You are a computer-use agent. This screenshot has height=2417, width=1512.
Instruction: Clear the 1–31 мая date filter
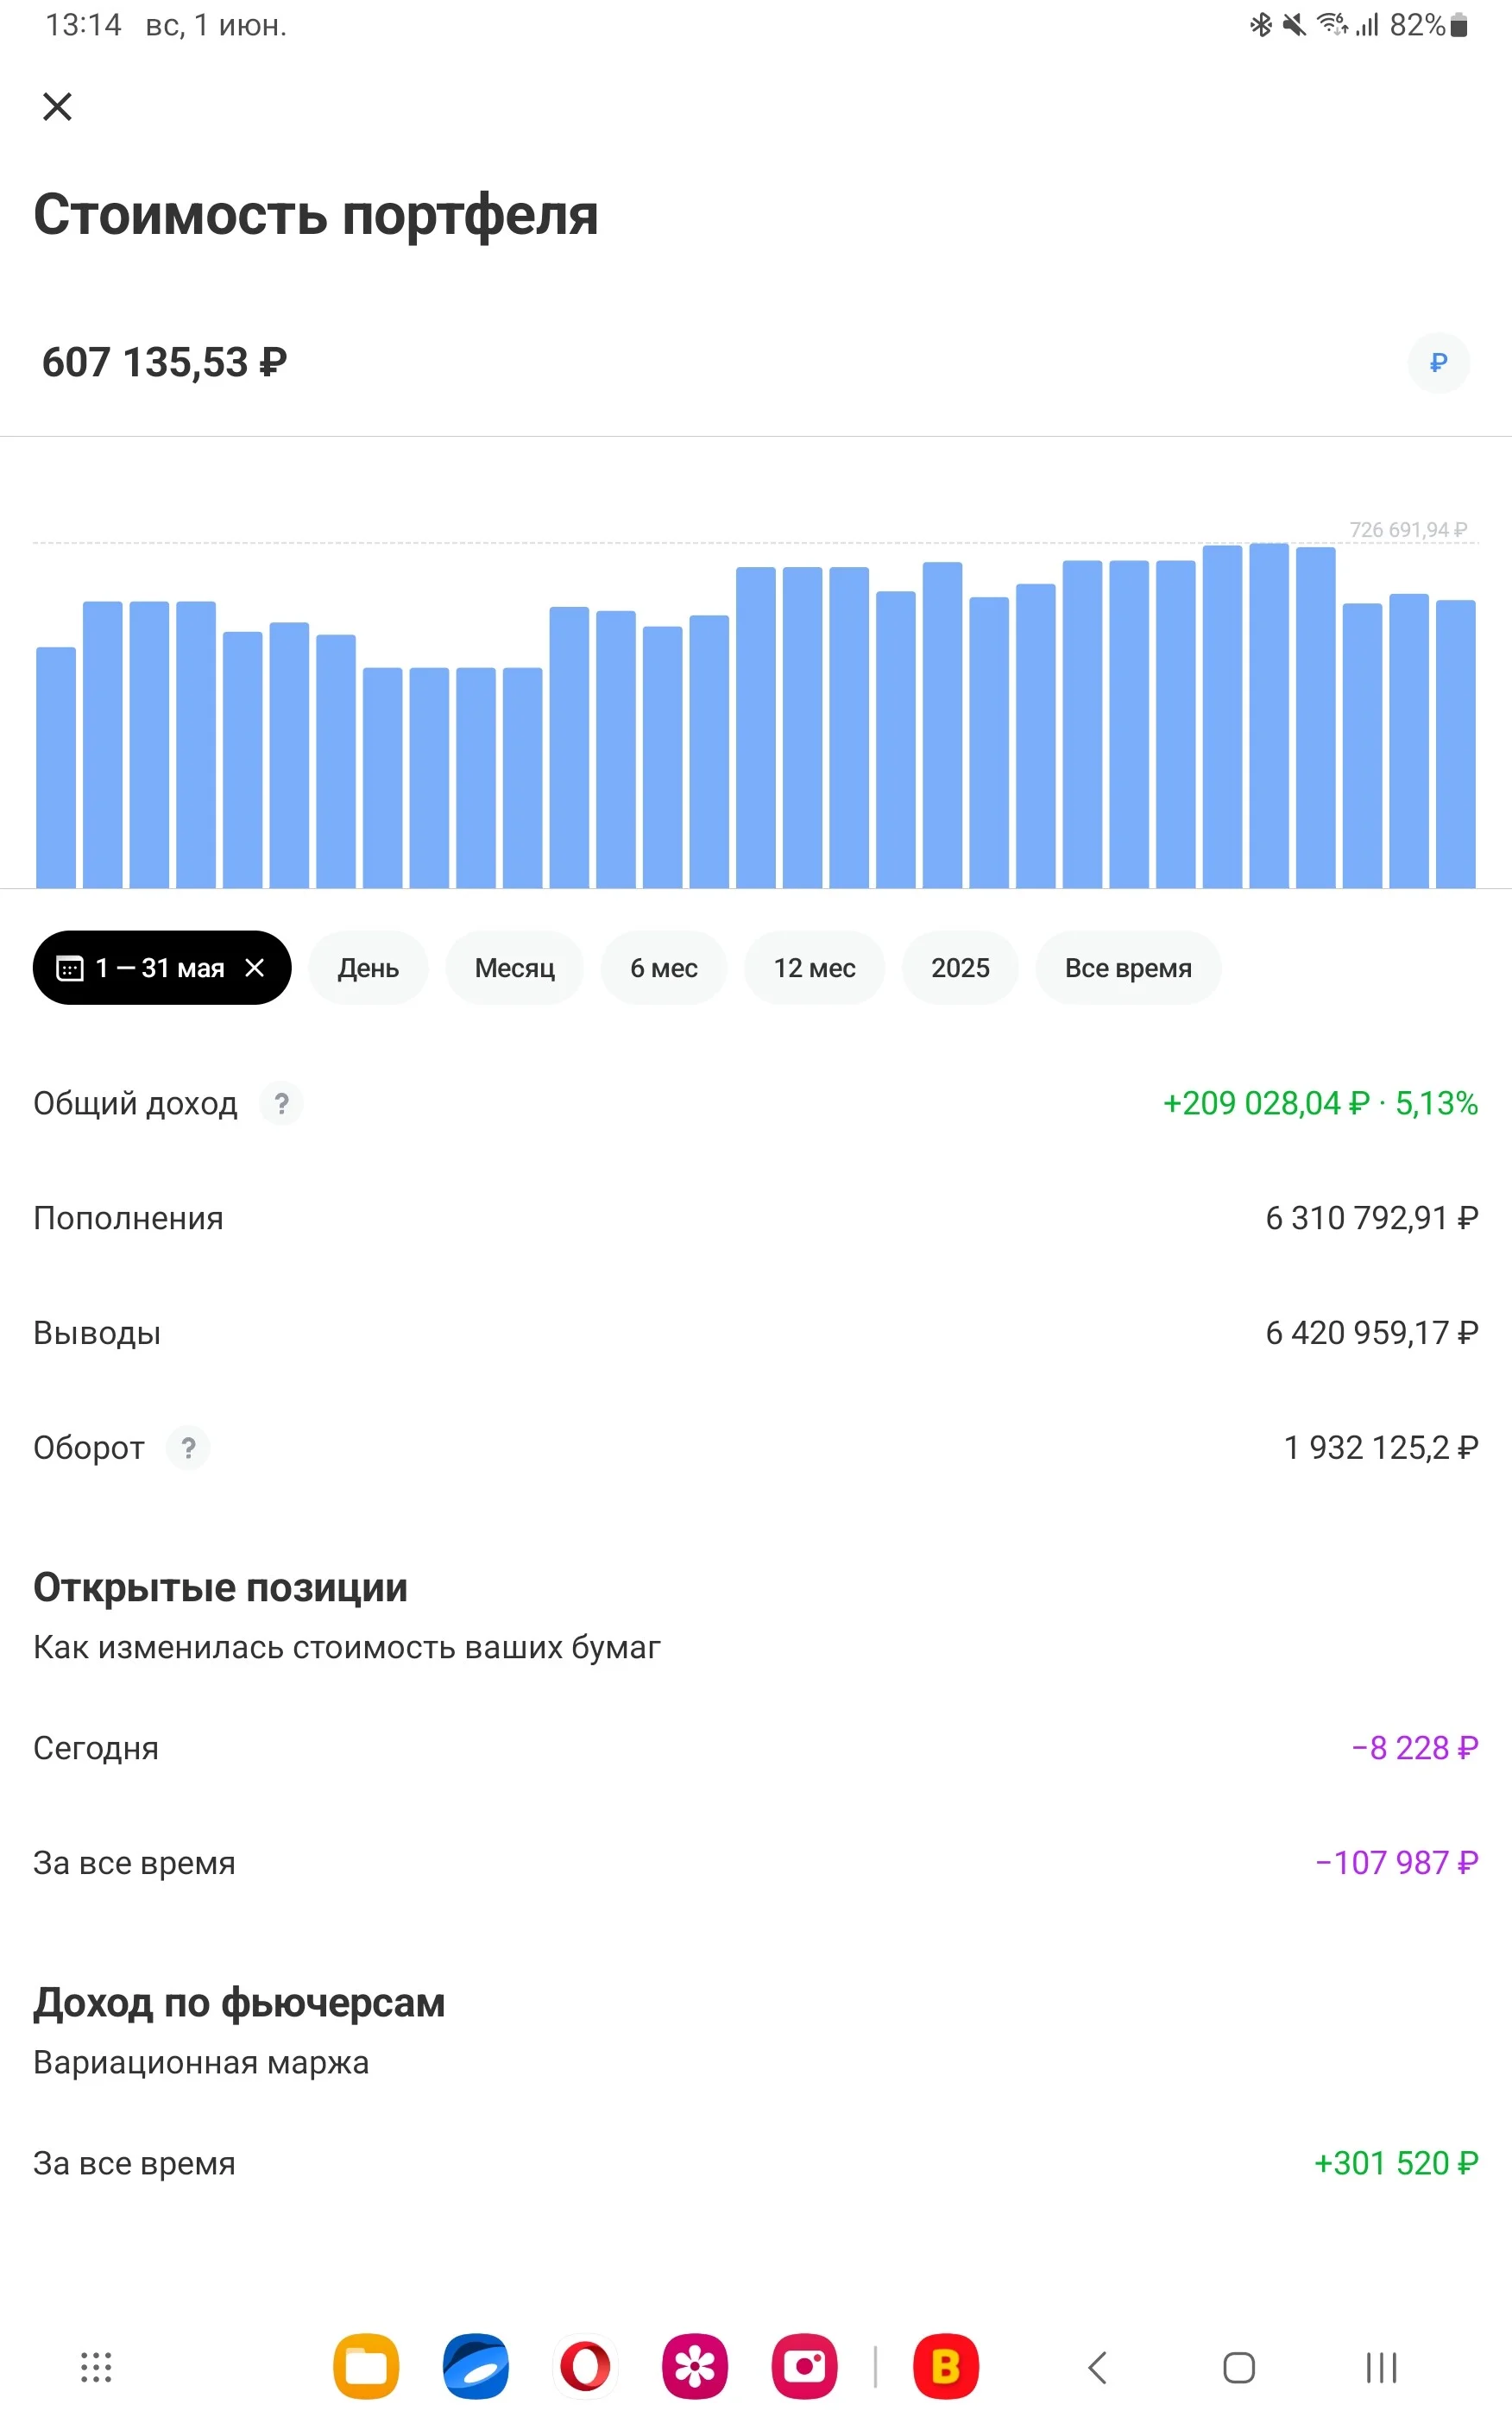255,967
